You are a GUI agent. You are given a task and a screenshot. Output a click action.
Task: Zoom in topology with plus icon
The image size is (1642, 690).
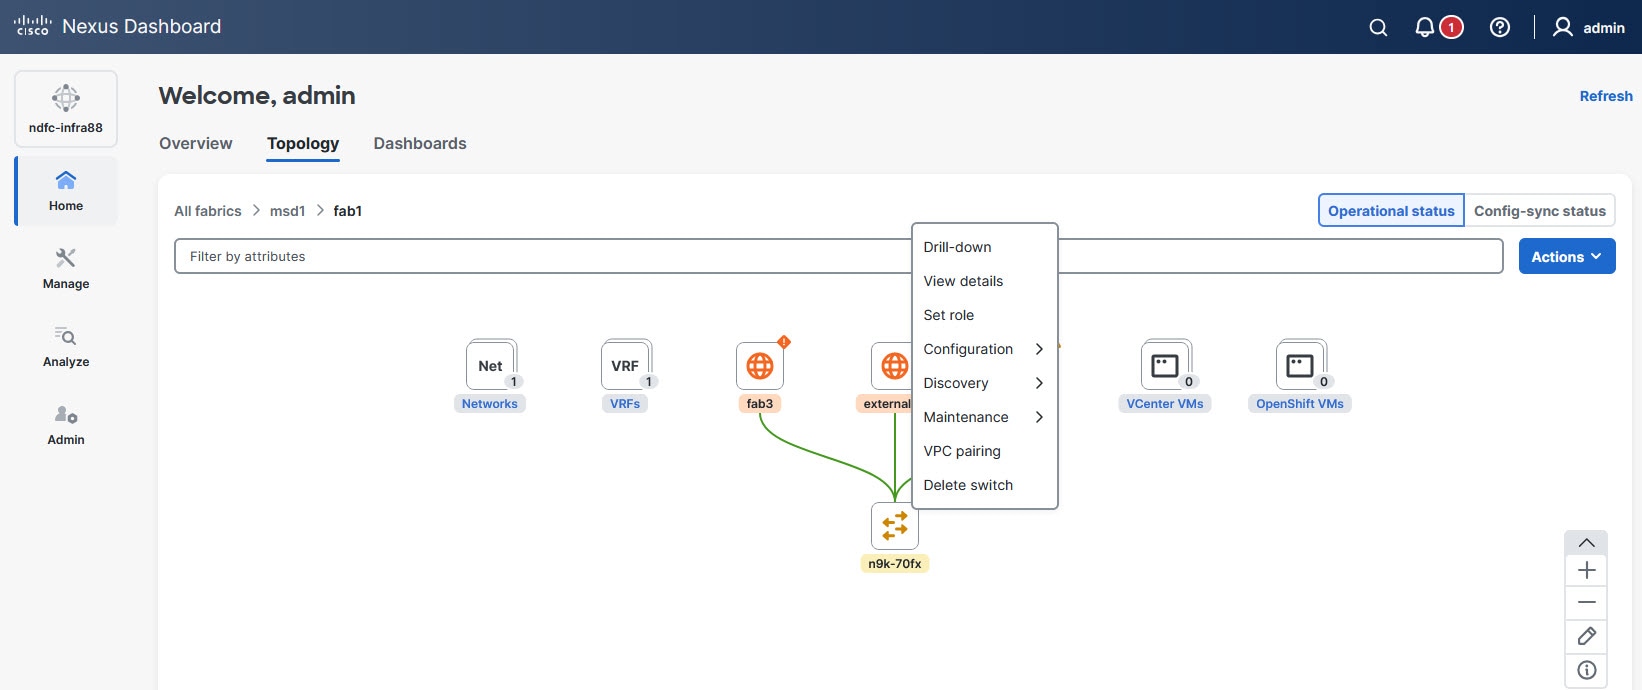[x=1586, y=571]
